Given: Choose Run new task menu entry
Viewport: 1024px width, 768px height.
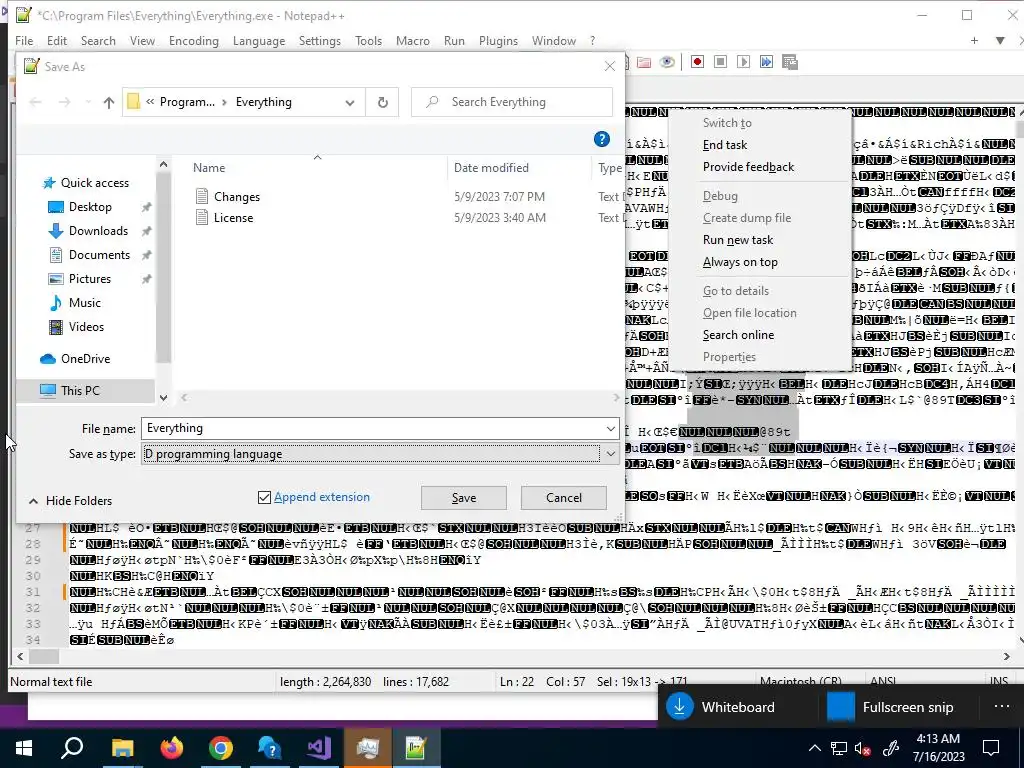Looking at the screenshot, I should click(738, 240).
